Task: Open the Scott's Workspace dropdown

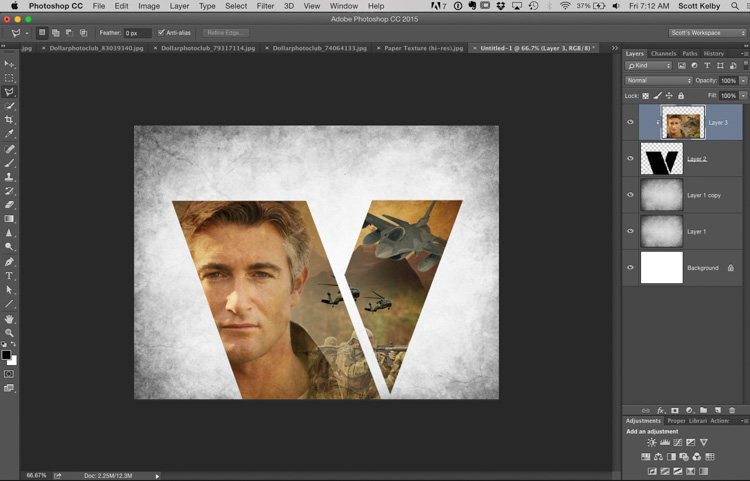Action: coord(707,33)
